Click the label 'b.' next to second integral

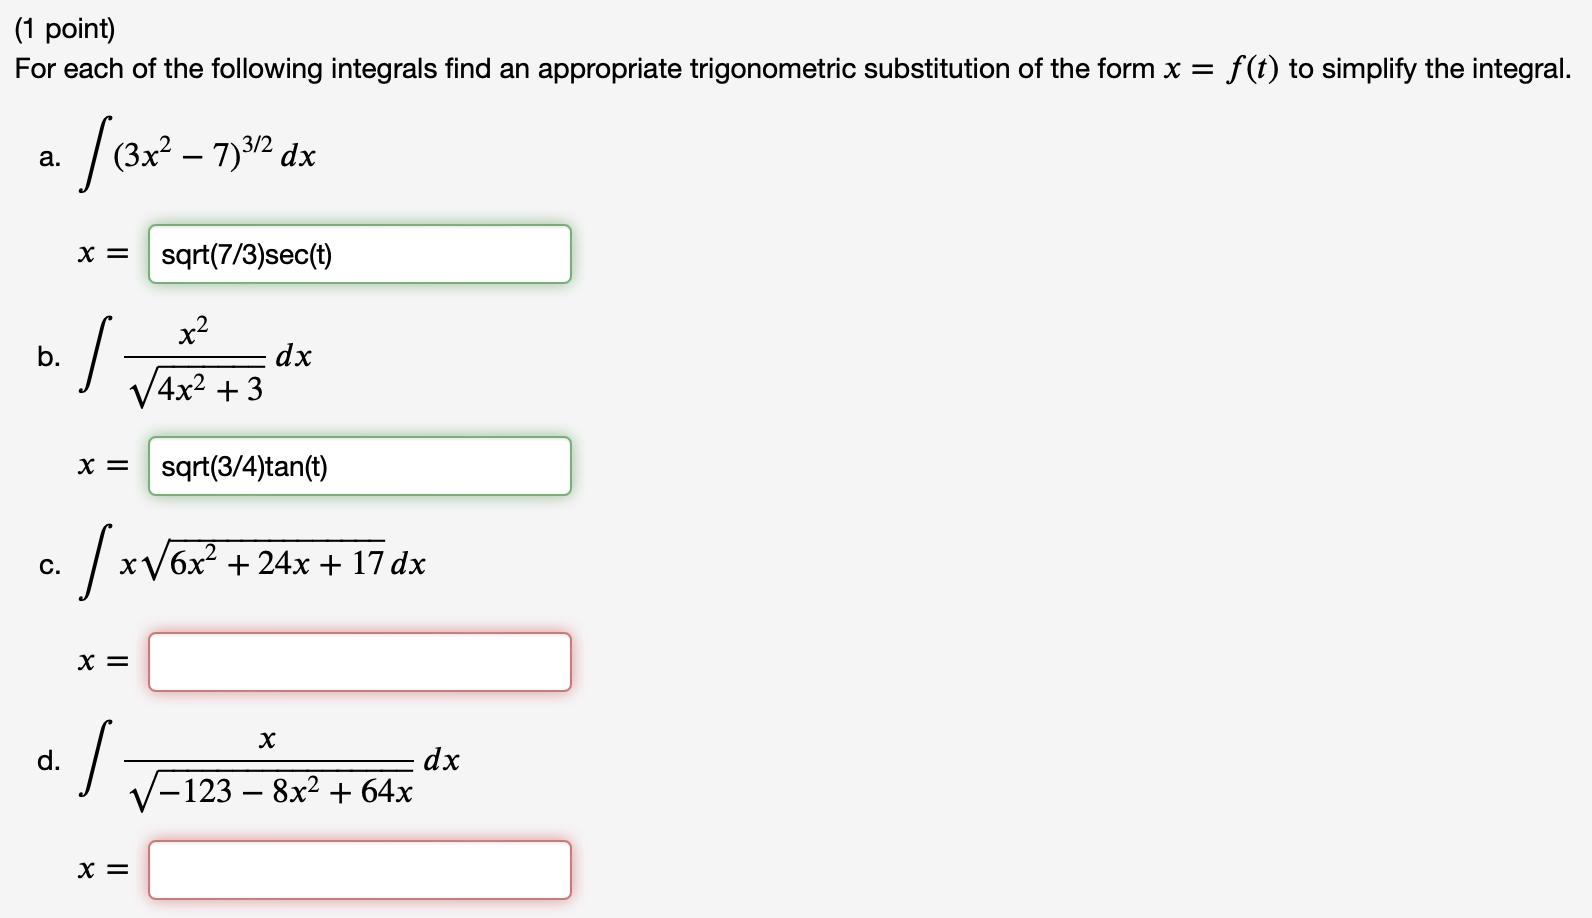46,357
